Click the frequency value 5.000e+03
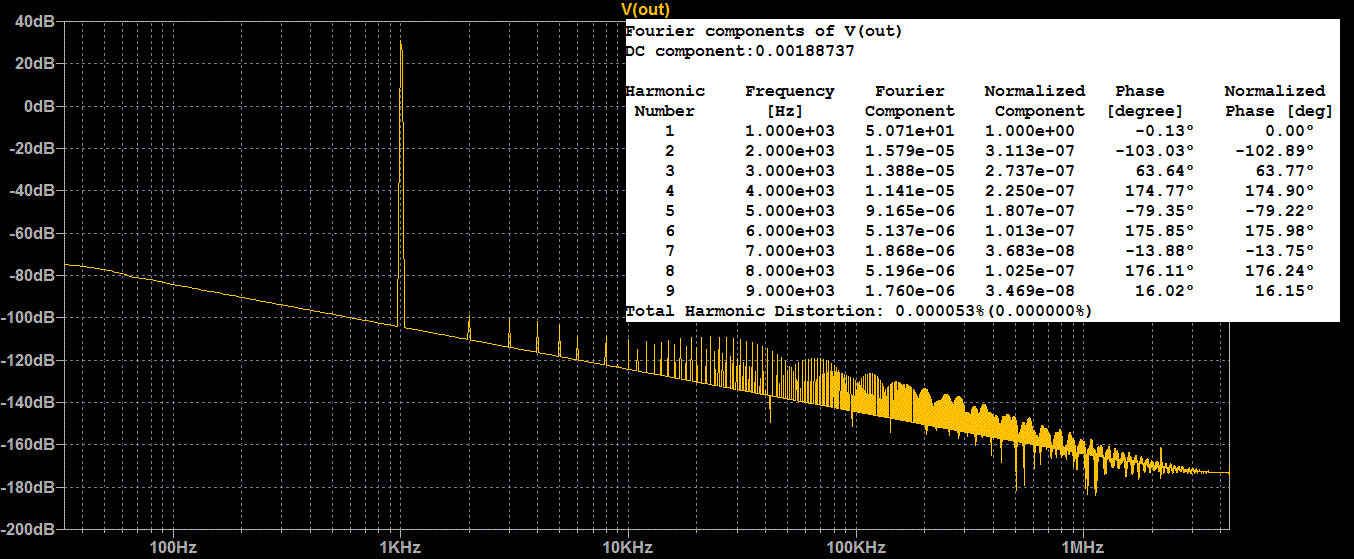 click(789, 211)
